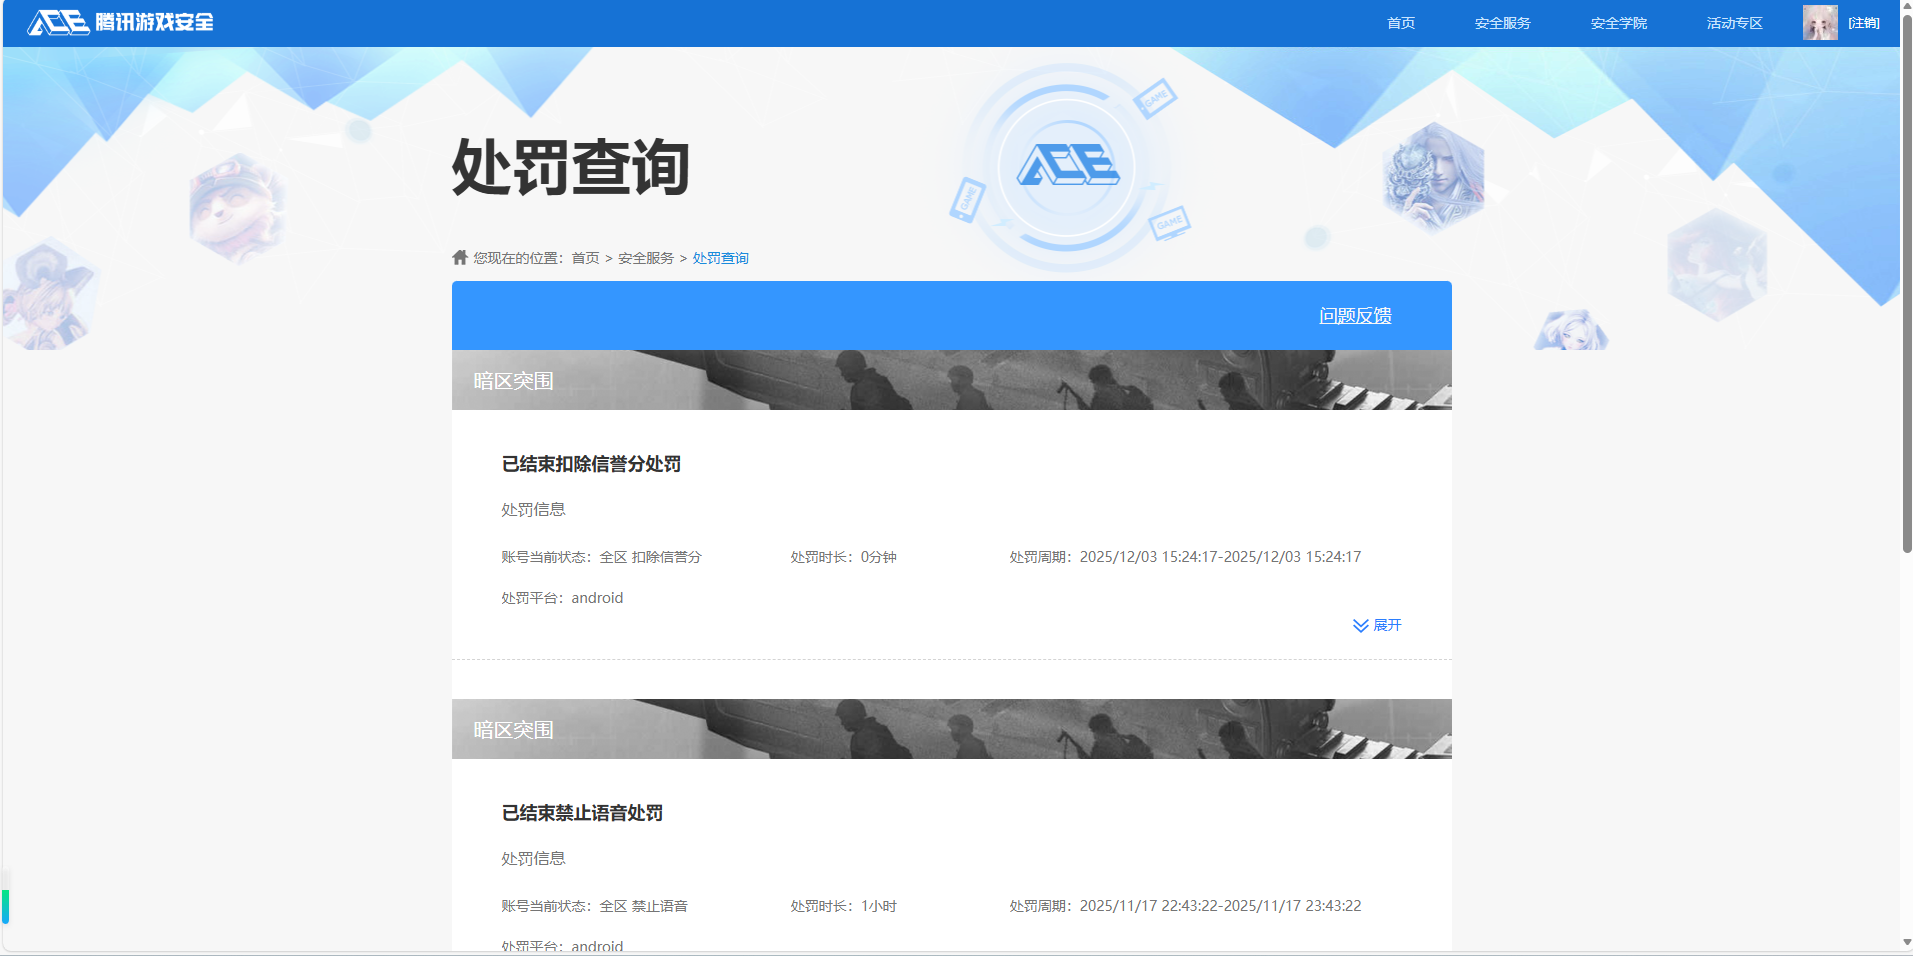Click the 问题反馈 feedback link
Image resolution: width=1913 pixels, height=956 pixels.
pyautogui.click(x=1355, y=314)
